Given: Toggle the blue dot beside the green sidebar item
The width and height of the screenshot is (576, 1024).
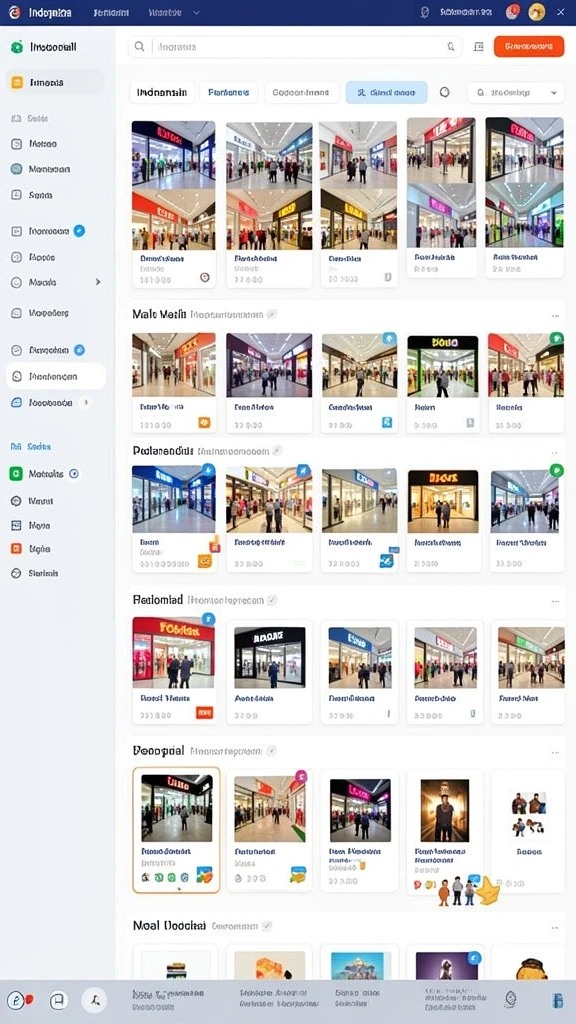Looking at the screenshot, I should (74, 474).
